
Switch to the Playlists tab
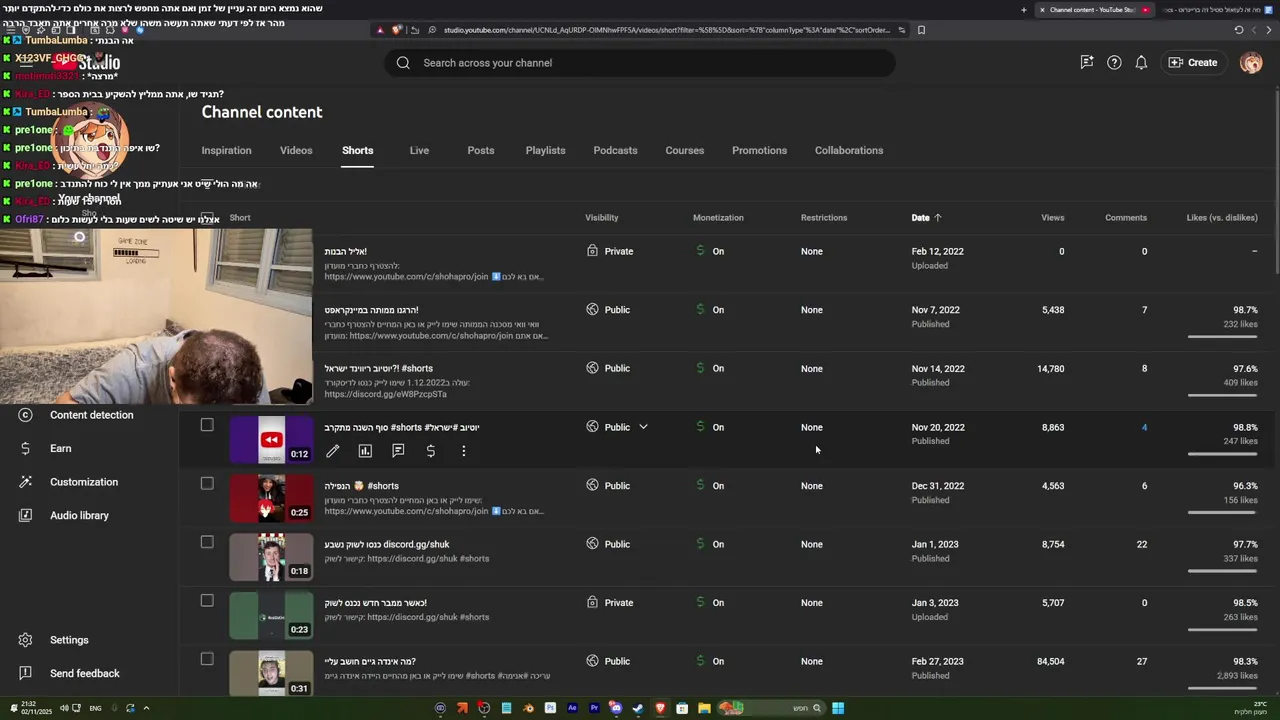[545, 150]
